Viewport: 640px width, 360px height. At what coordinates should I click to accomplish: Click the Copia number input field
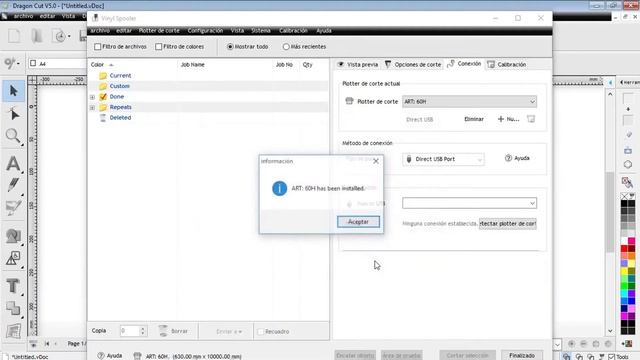click(x=130, y=331)
